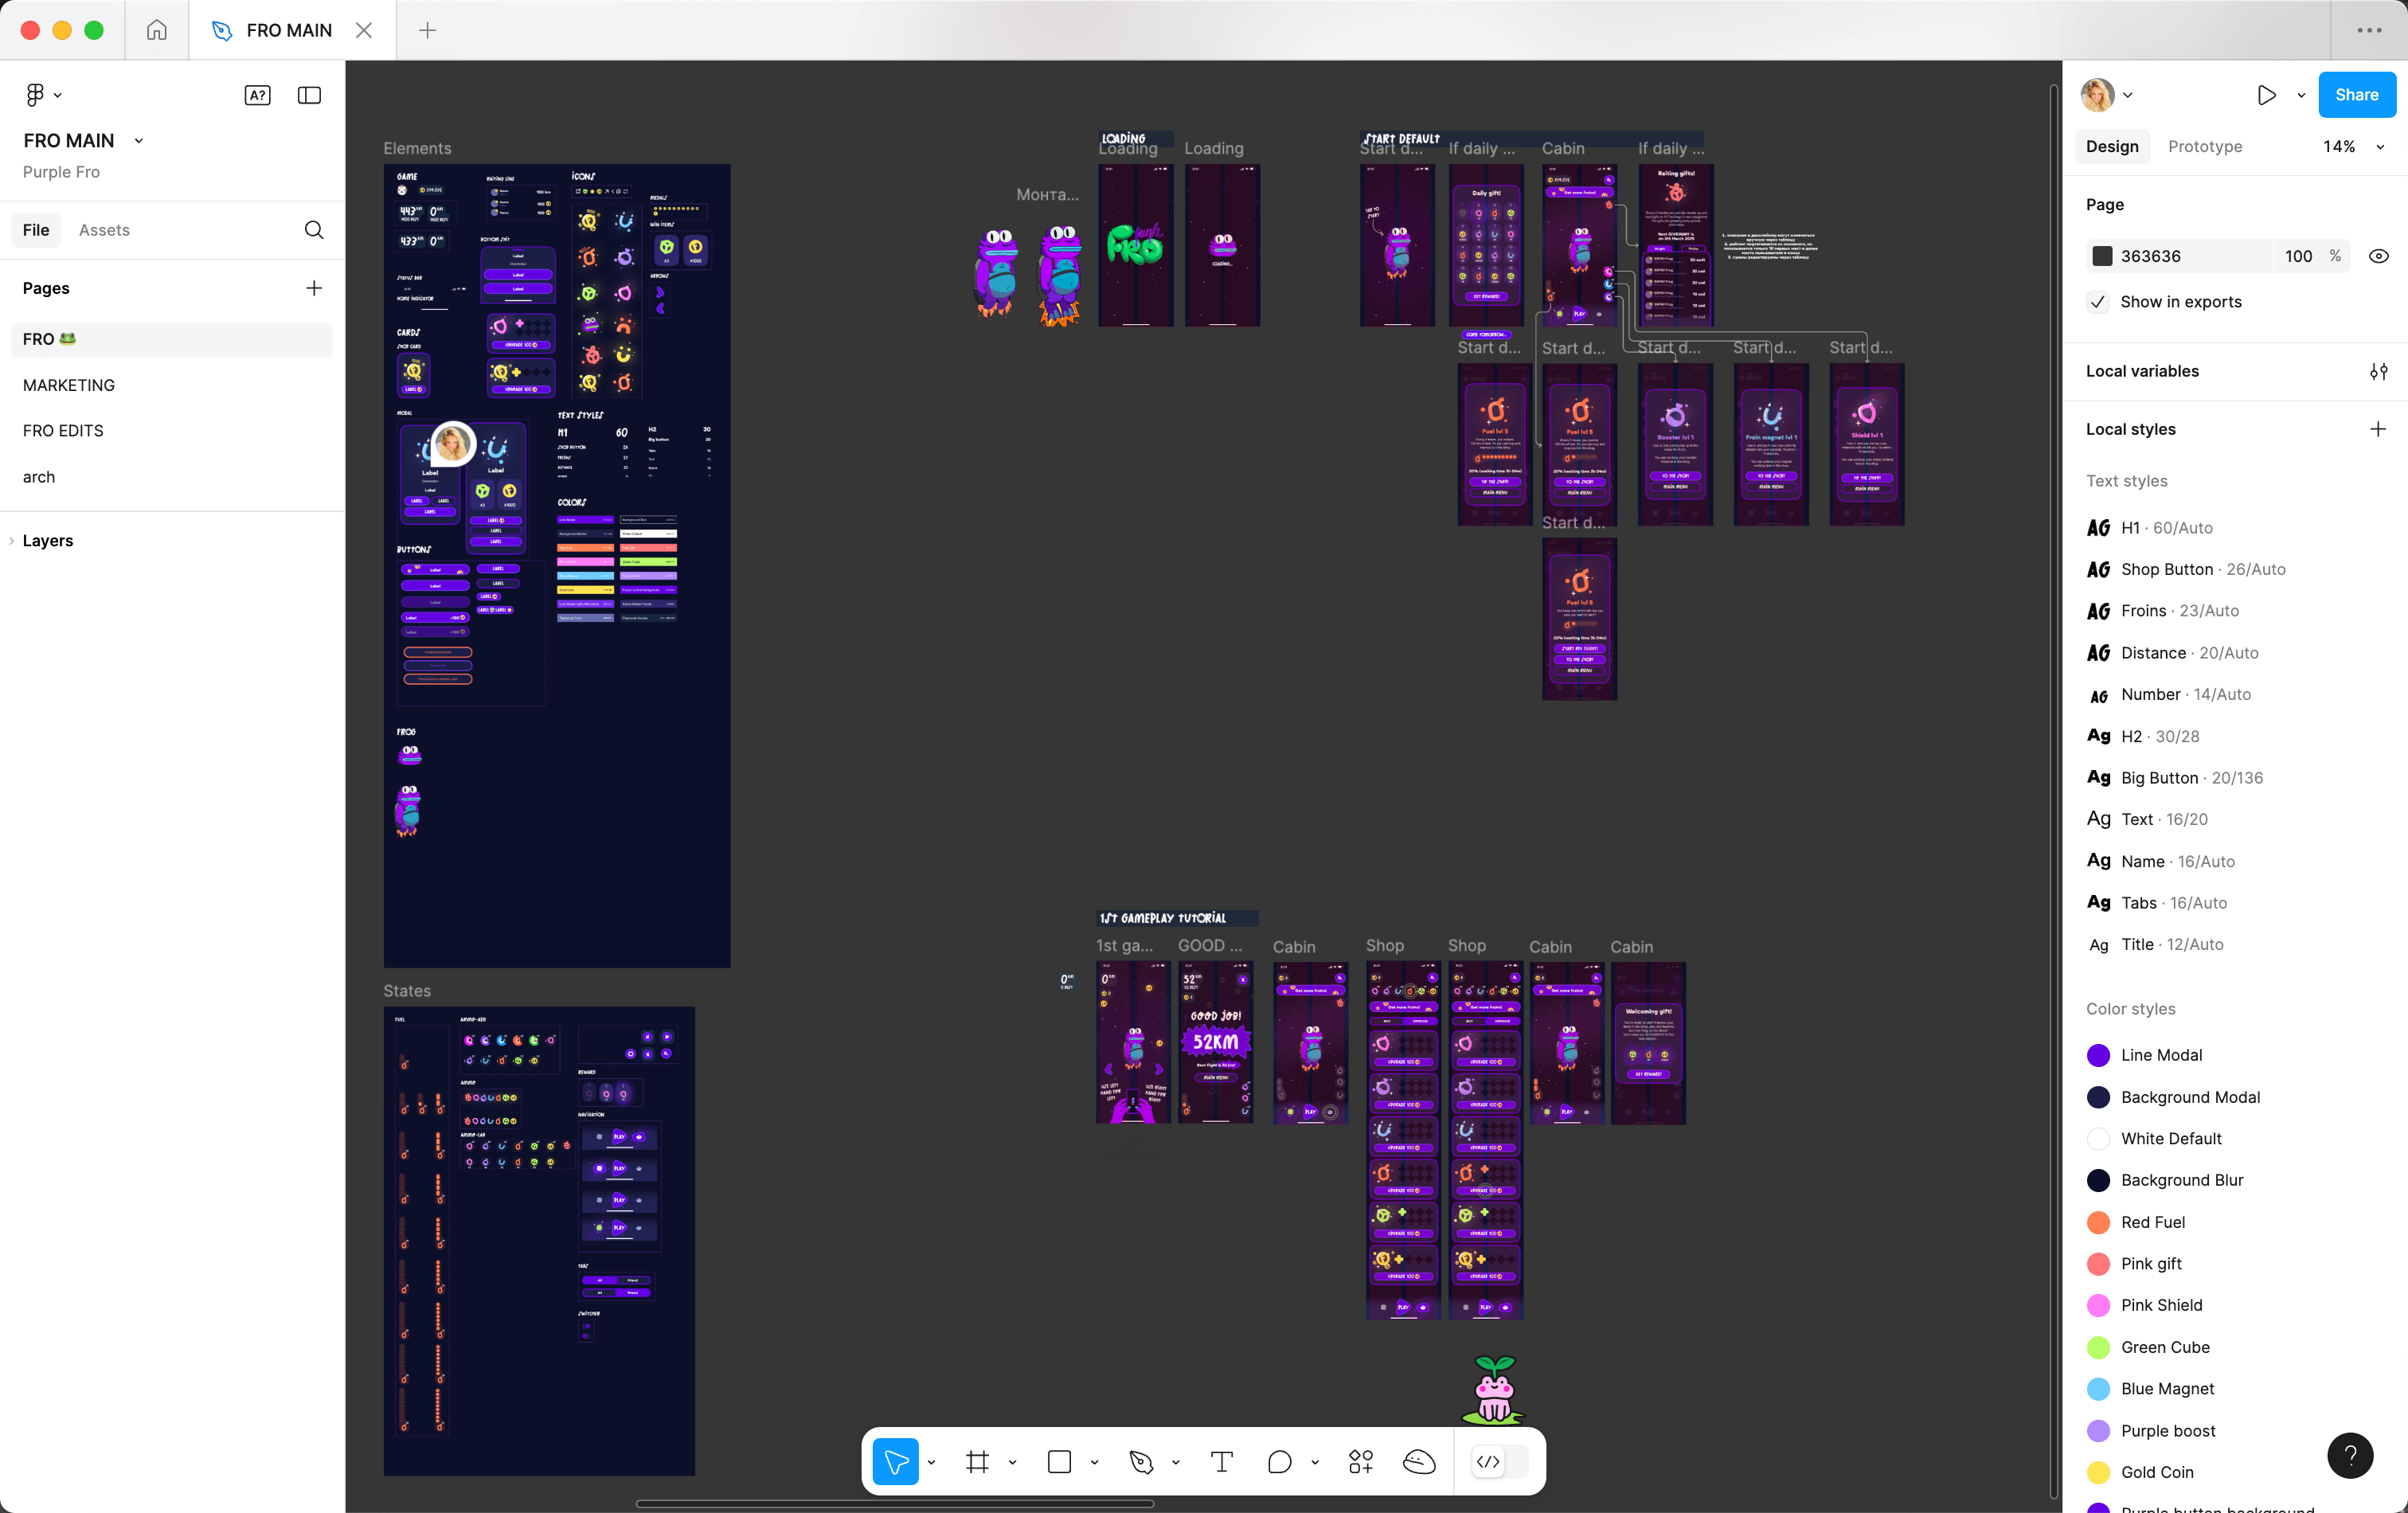
Task: Open Local variables settings icon
Action: (x=2378, y=371)
